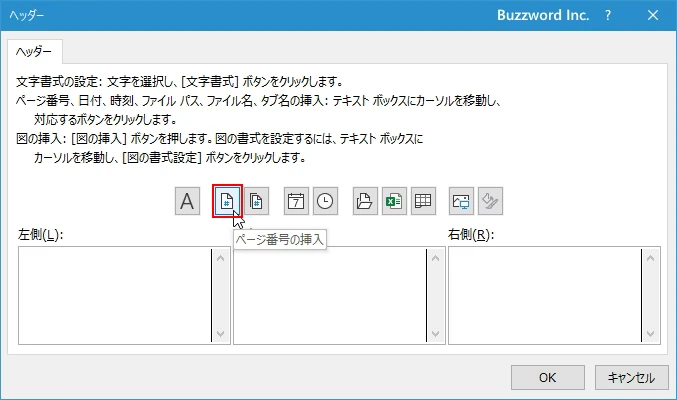Click the Insert Picture icon
This screenshot has width=677, height=400.
pyautogui.click(x=461, y=201)
